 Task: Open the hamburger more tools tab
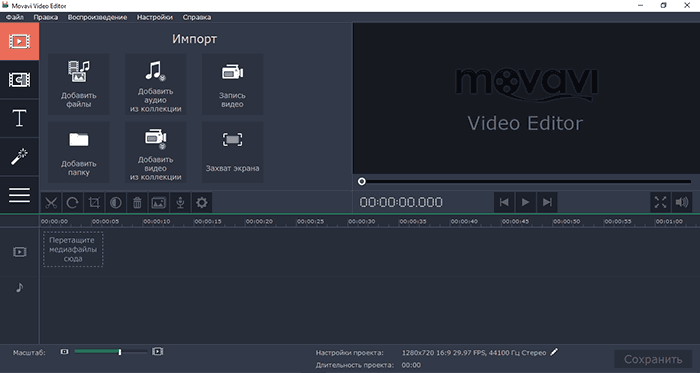[x=19, y=195]
